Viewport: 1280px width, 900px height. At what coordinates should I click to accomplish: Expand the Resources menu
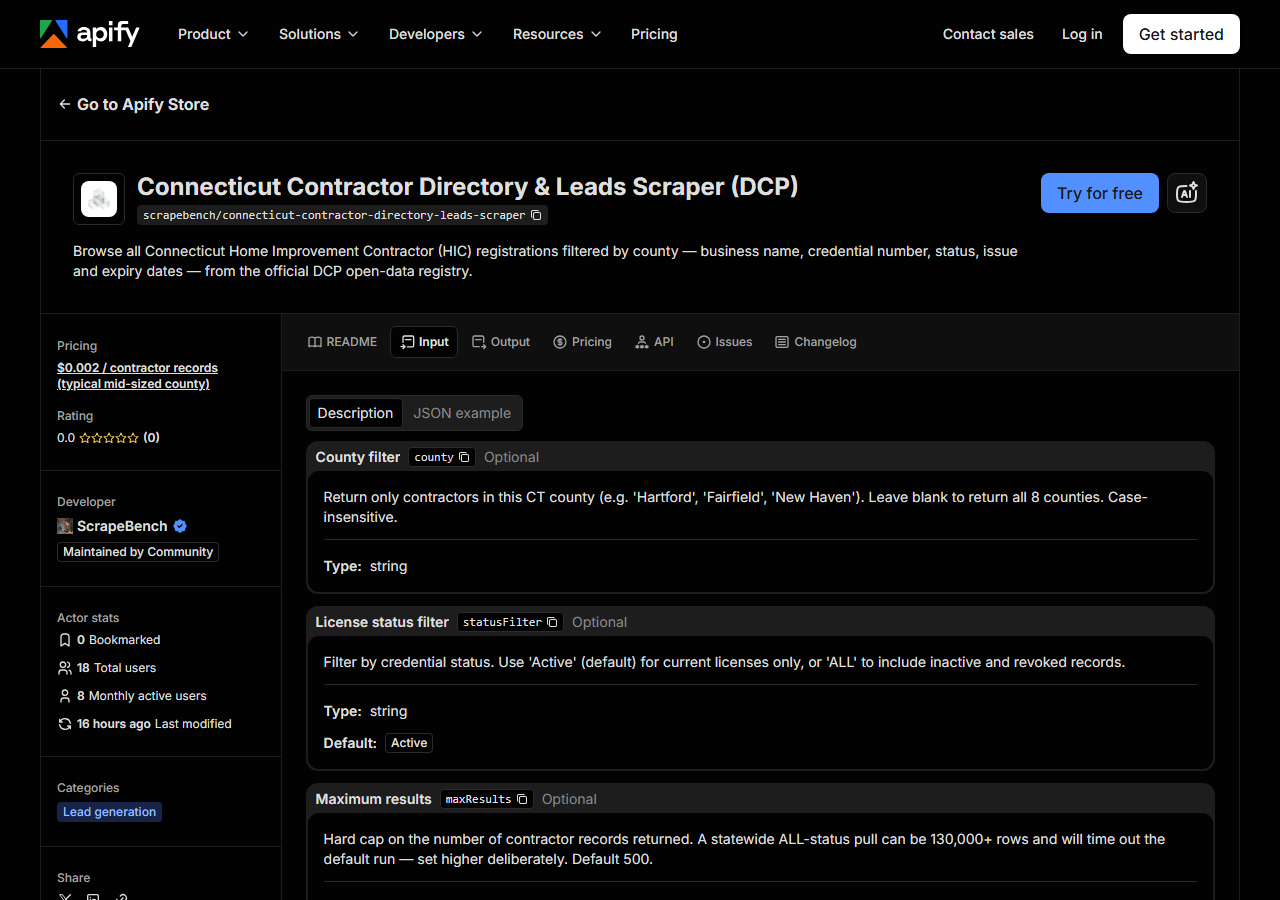(557, 34)
